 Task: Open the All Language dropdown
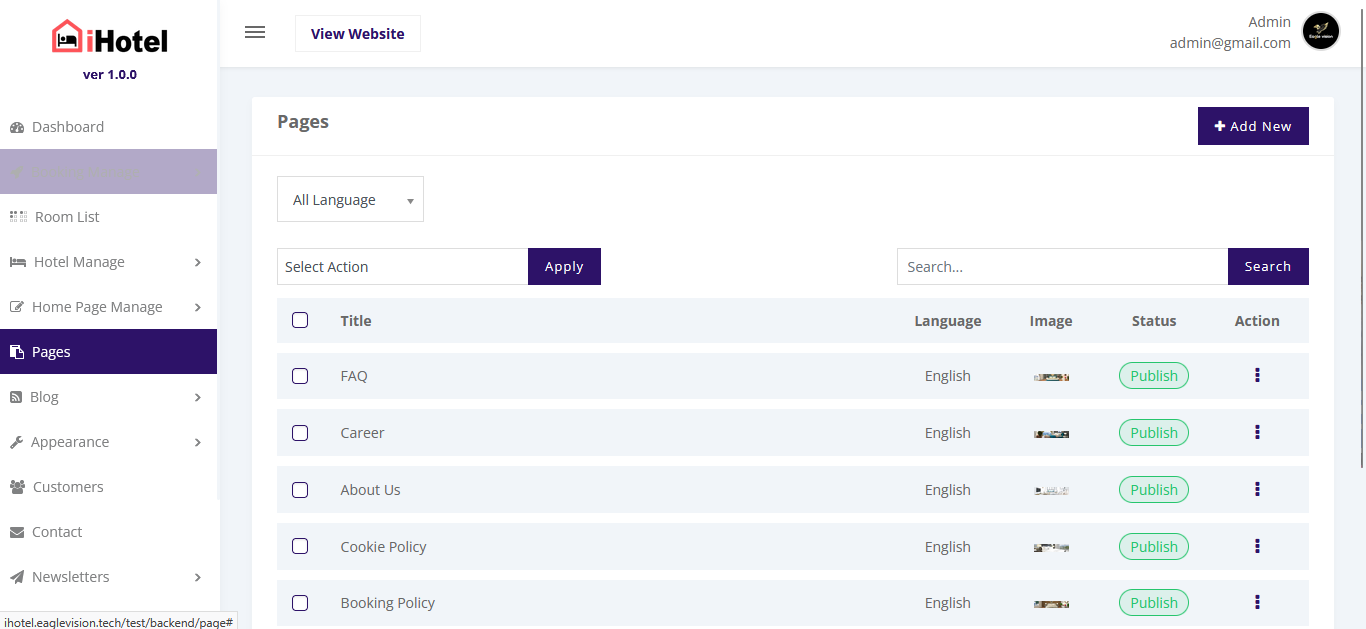(x=350, y=200)
